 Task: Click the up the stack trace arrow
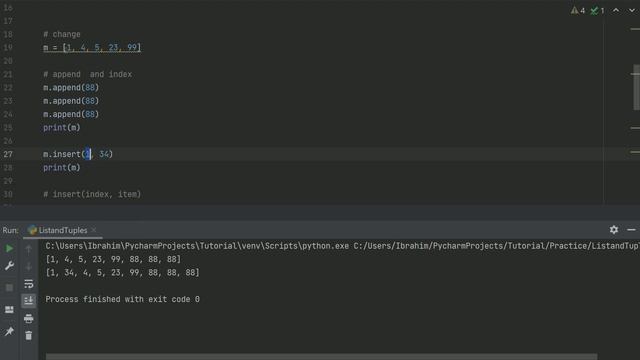click(x=29, y=249)
